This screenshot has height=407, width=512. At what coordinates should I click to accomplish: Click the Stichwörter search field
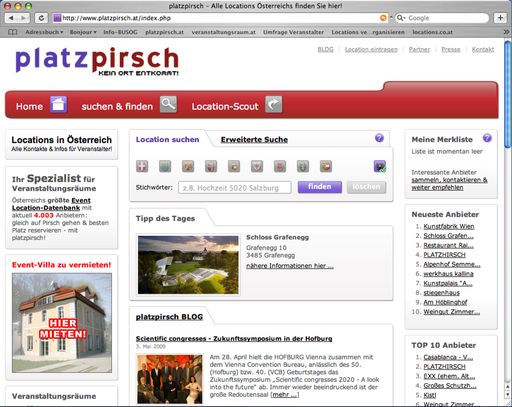point(235,188)
